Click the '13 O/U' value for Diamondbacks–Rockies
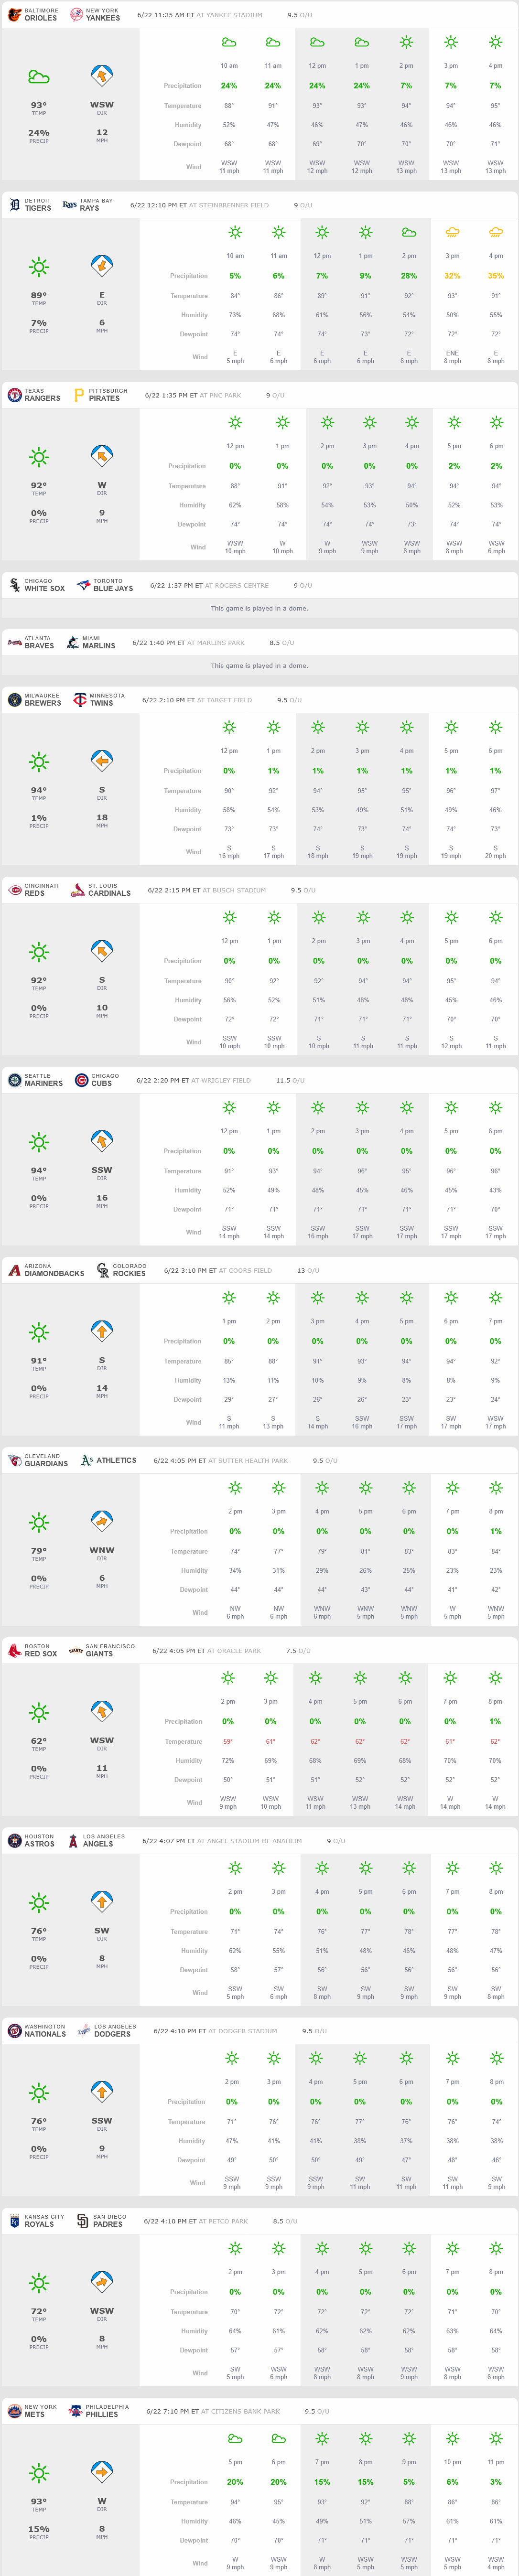The height and width of the screenshot is (2576, 519). point(308,1270)
